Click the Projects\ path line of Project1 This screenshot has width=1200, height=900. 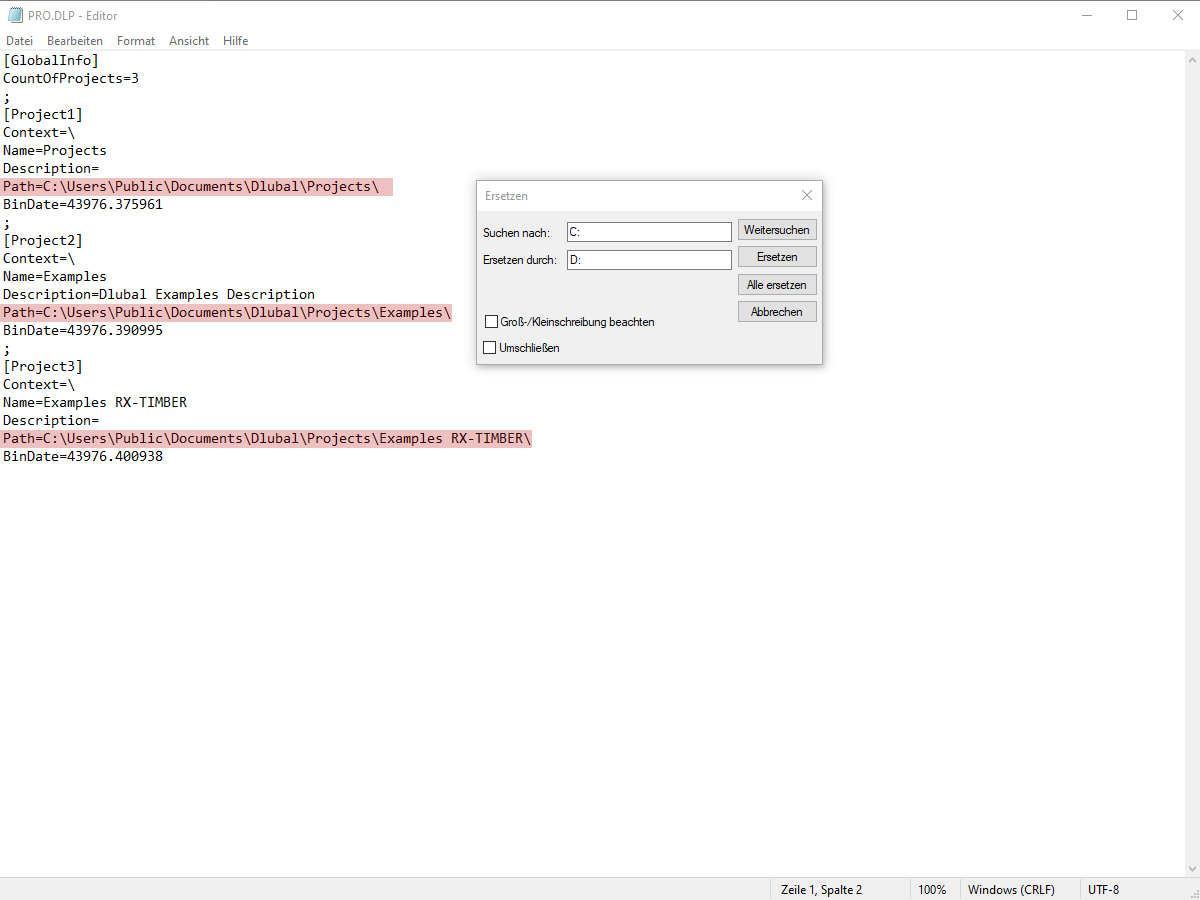pyautogui.click(x=197, y=186)
